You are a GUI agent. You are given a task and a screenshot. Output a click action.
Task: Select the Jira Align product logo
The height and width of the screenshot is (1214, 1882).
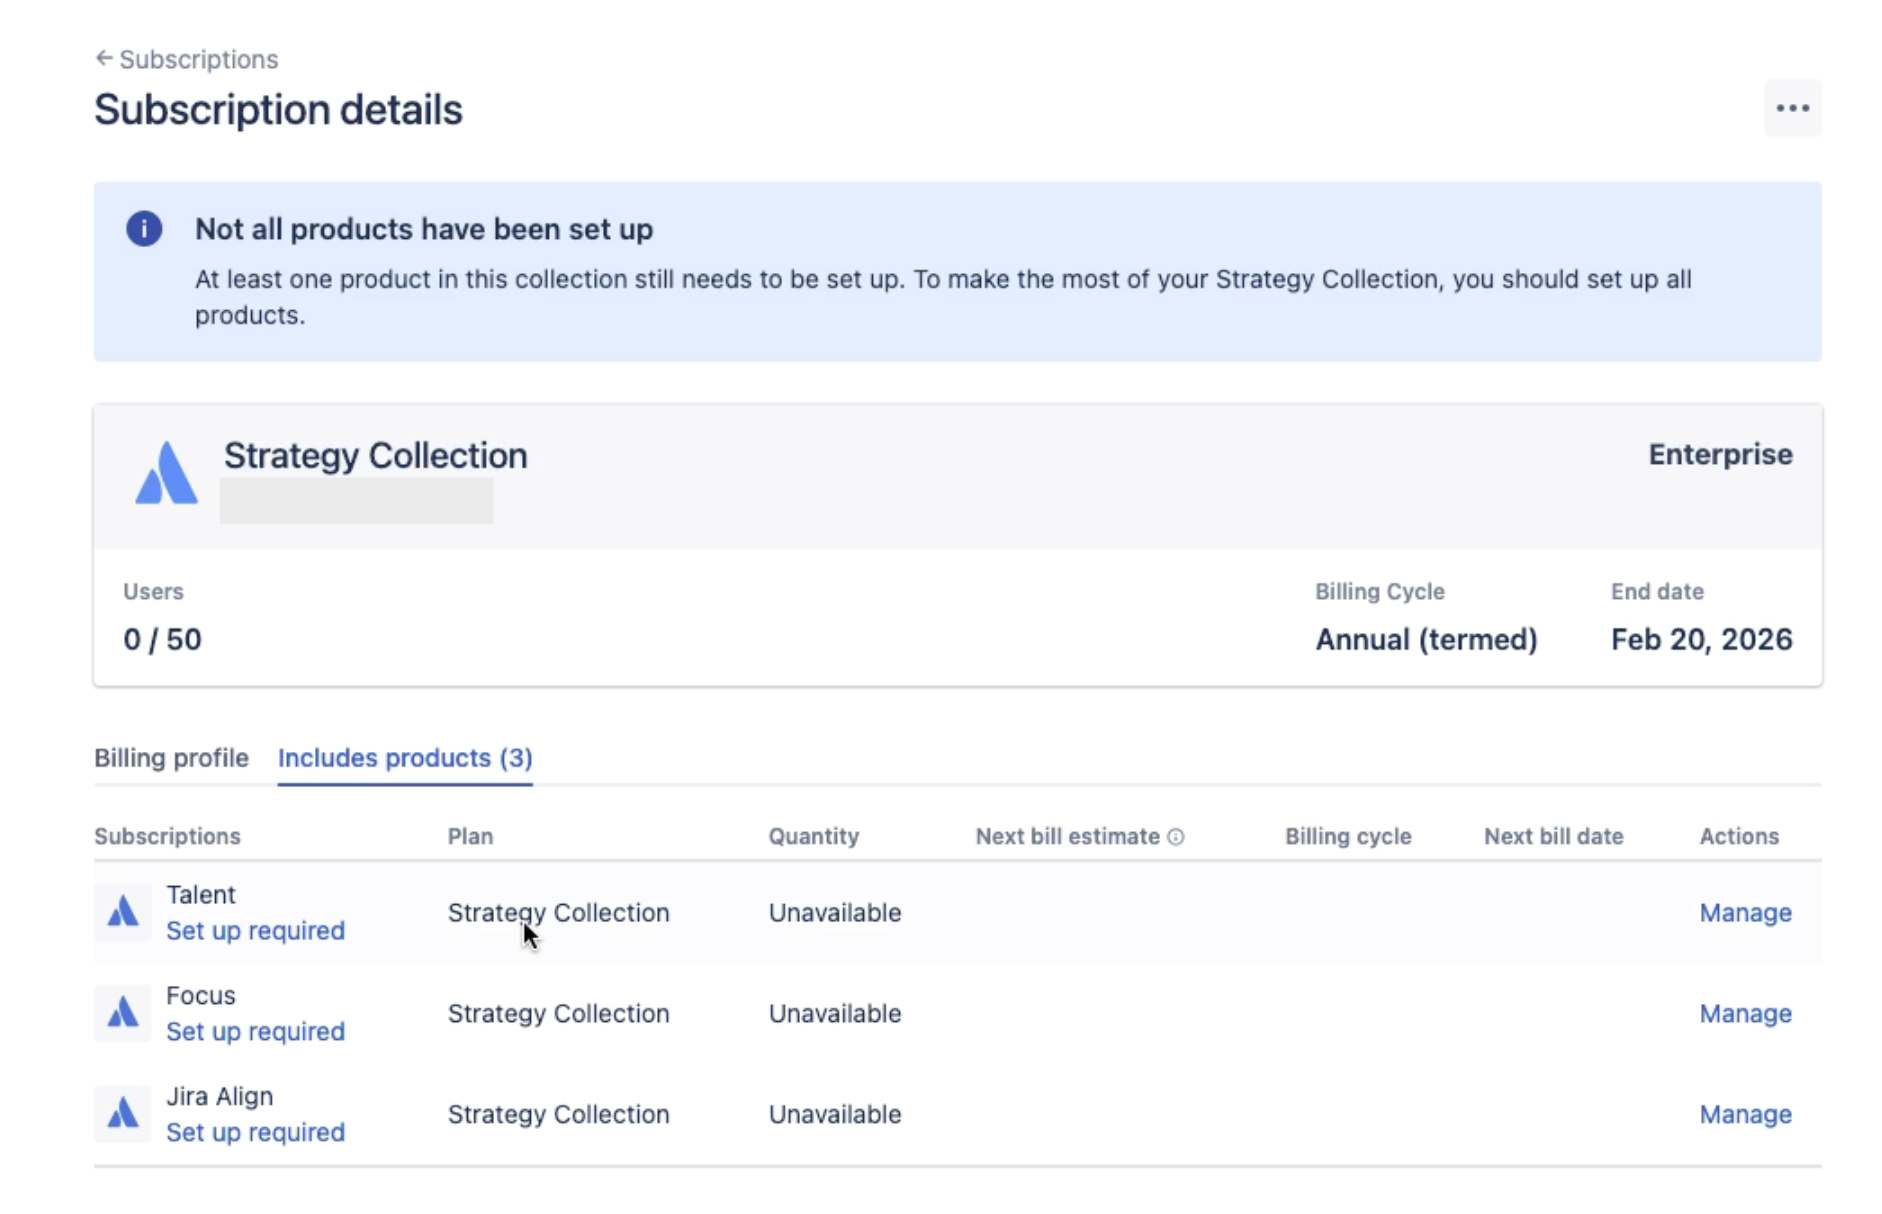[122, 1114]
